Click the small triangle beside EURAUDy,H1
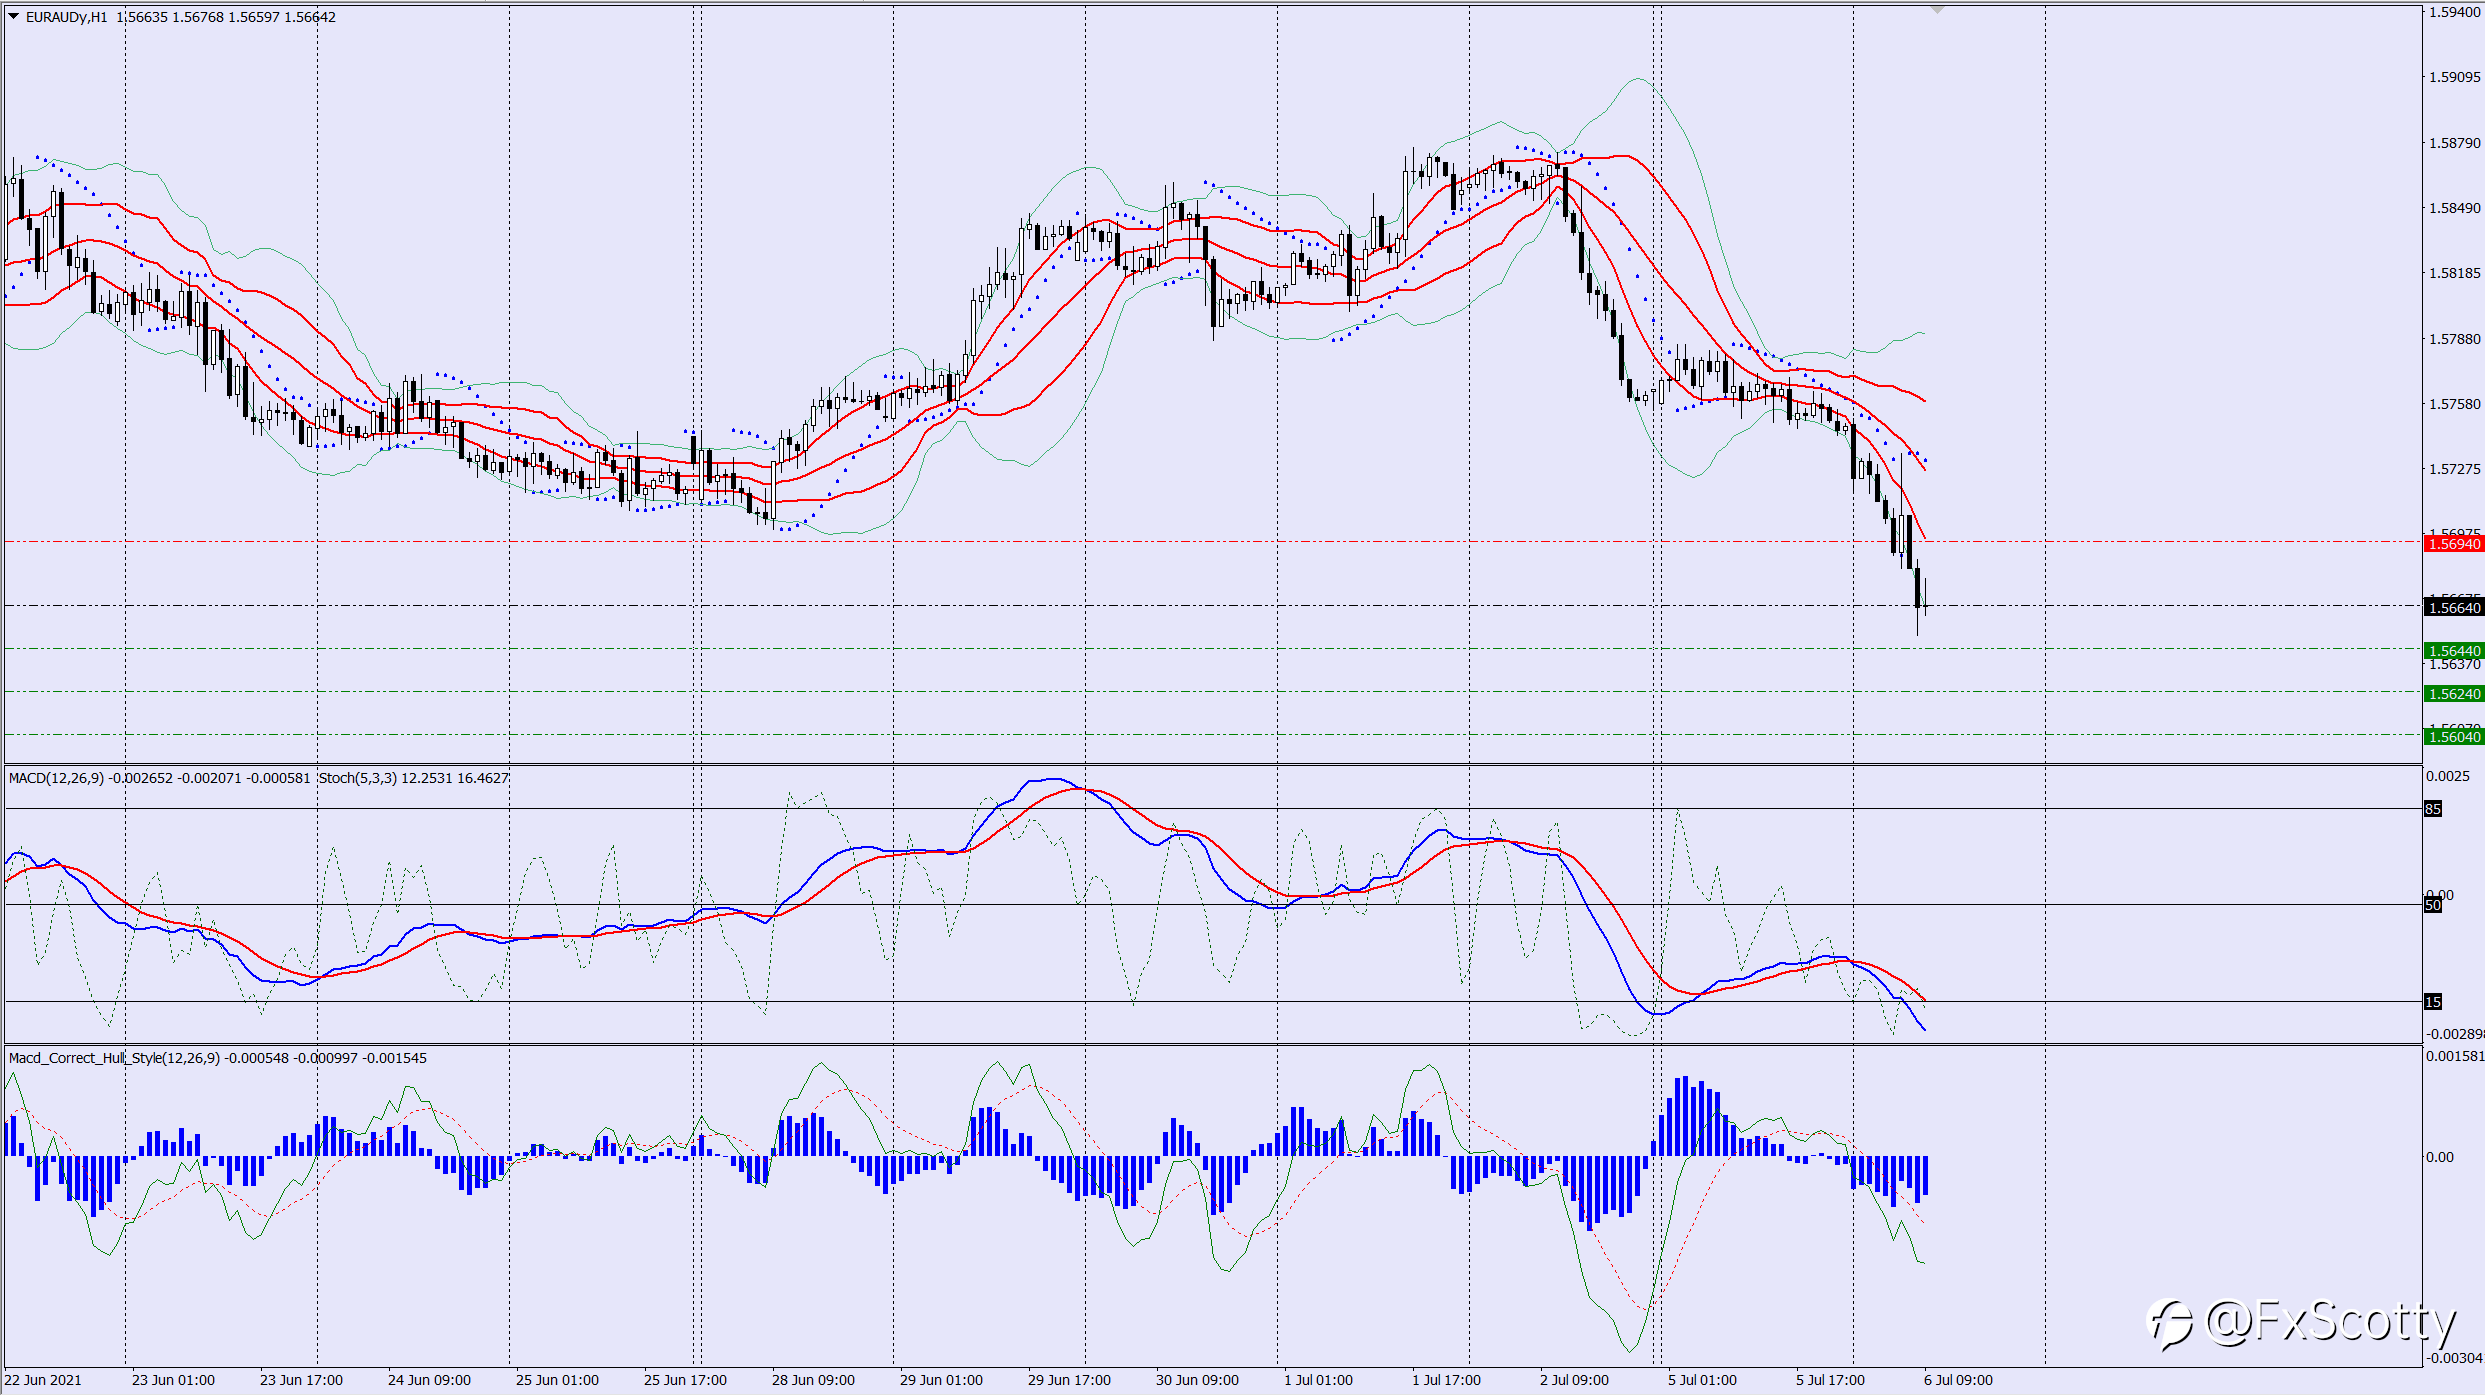This screenshot has height=1396, width=2485. click(14, 16)
